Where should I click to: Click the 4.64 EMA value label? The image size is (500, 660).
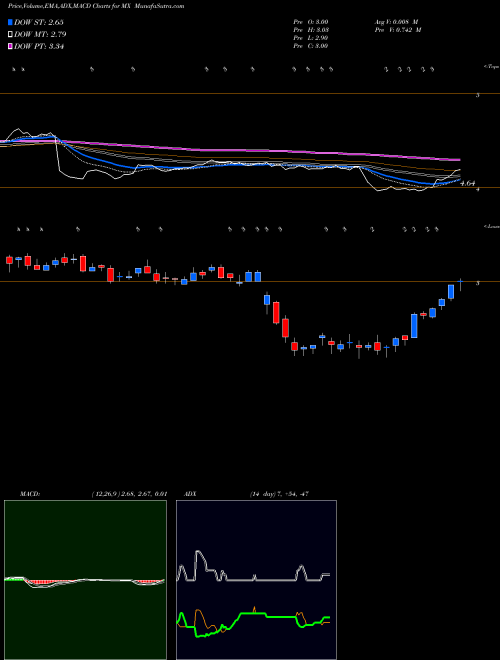[468, 183]
